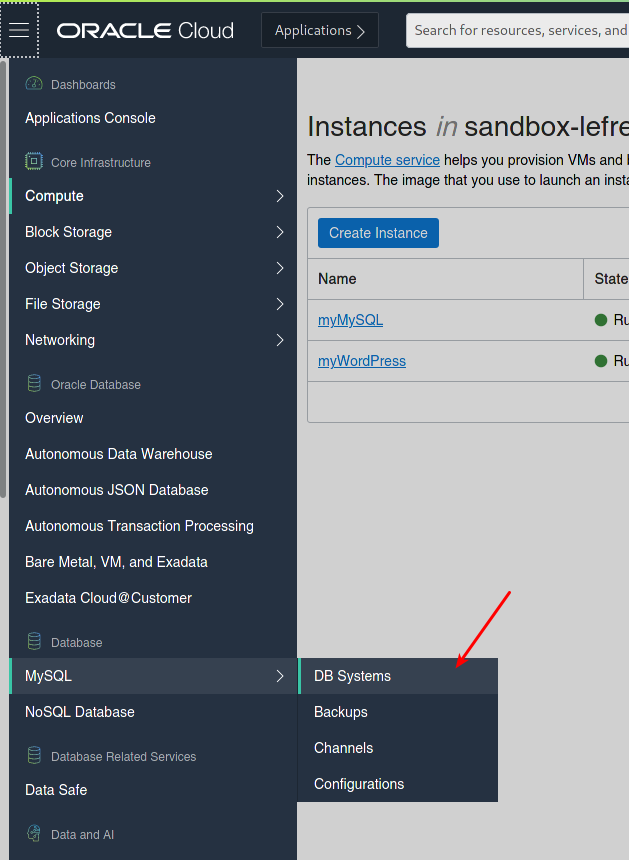Screen dimensions: 629x860
Task: Click the Dashboards speedometer icon
Action: [x=34, y=84]
